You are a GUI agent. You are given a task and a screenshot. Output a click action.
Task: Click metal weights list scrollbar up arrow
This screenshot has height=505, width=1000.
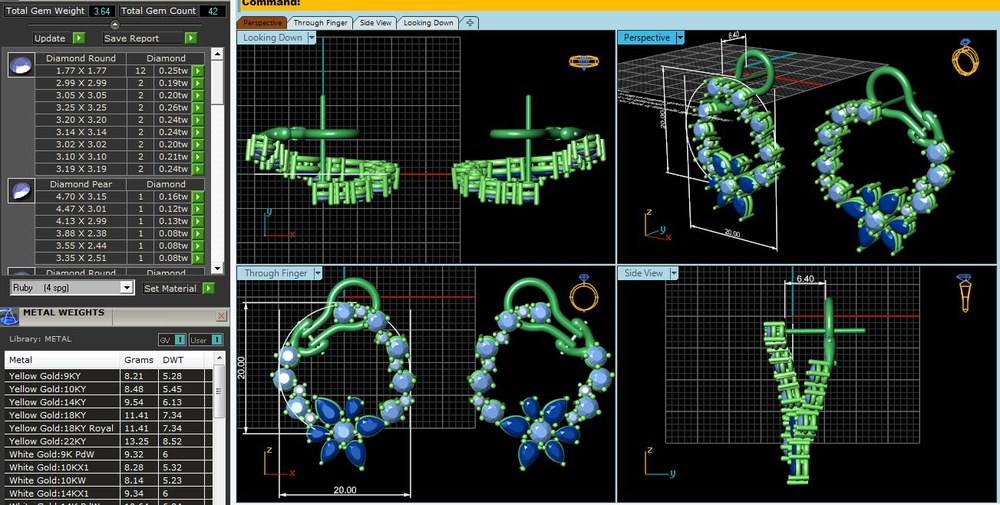pyautogui.click(x=219, y=359)
